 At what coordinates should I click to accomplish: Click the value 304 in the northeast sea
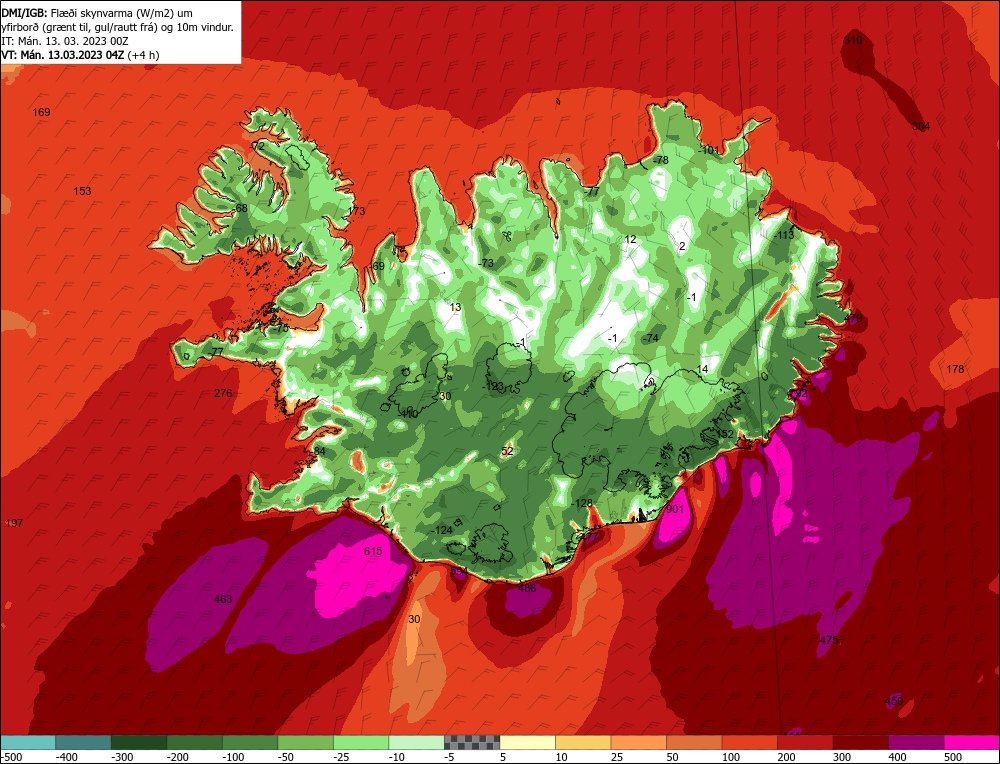(921, 126)
